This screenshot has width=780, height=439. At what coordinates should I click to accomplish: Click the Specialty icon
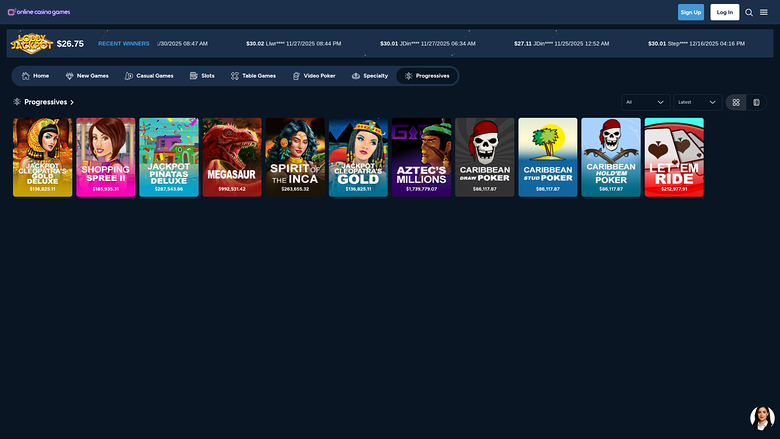[x=356, y=76]
